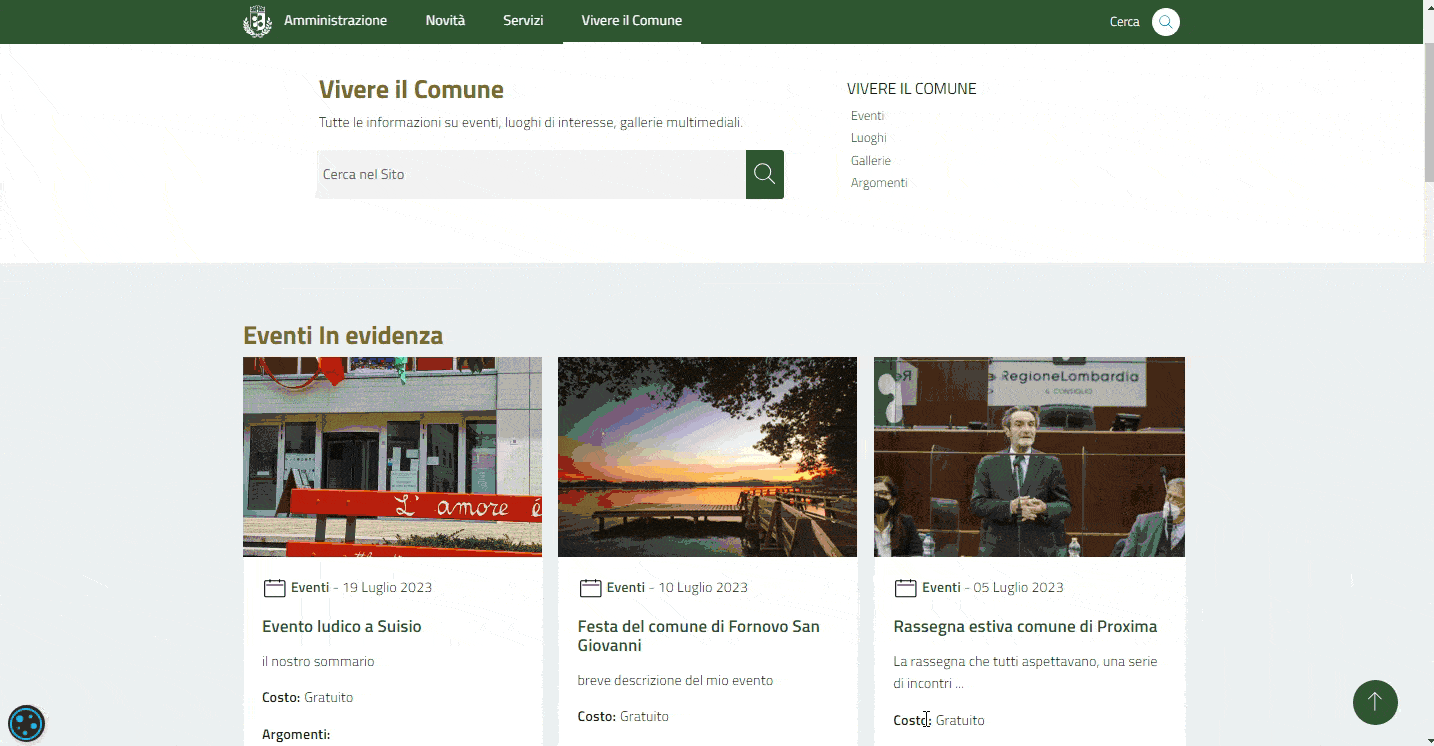Click the header search magnifier icon
Image resolution: width=1434 pixels, height=746 pixels.
[x=1165, y=22]
